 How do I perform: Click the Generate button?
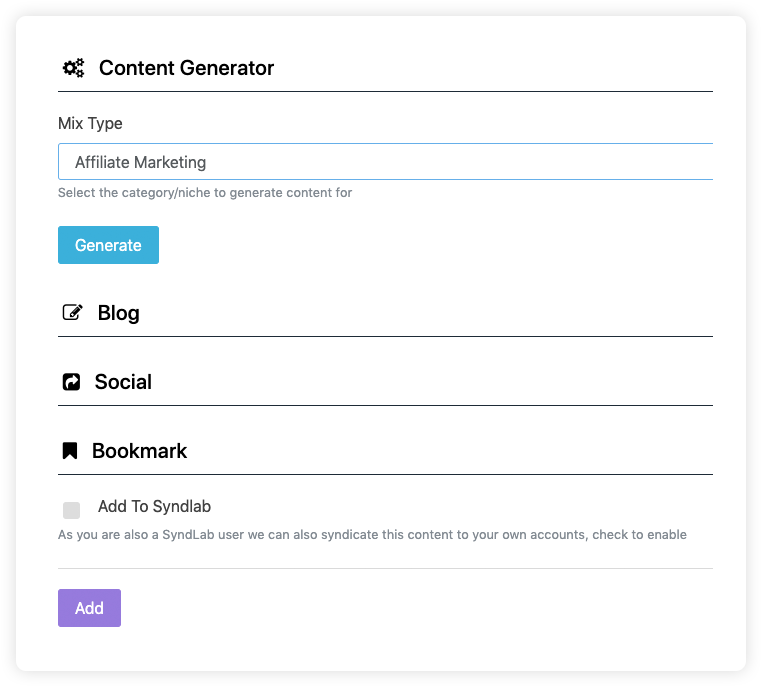[x=108, y=245]
